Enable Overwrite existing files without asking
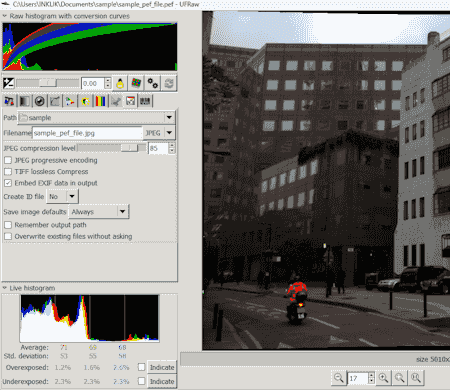 pyautogui.click(x=8, y=236)
